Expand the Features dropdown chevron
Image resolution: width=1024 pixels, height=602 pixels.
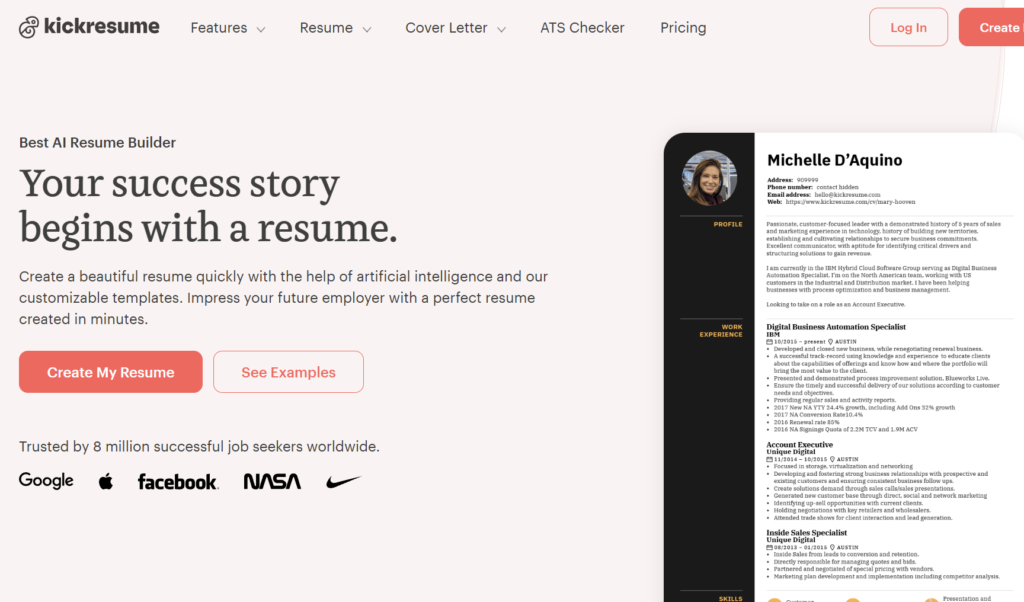[x=261, y=30]
